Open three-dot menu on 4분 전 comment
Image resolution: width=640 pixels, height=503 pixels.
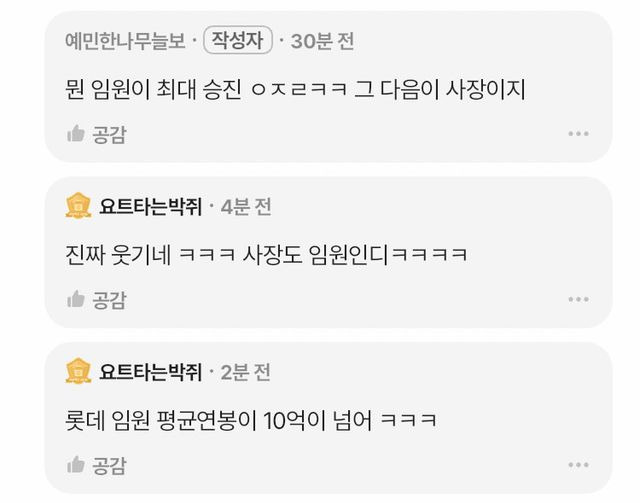[578, 299]
